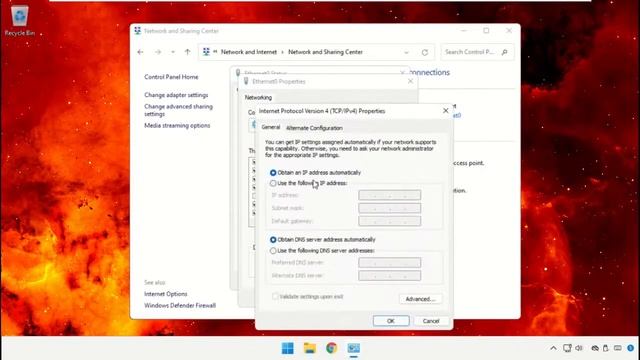Open Media streaming options link
640x360 pixels.
177,125
